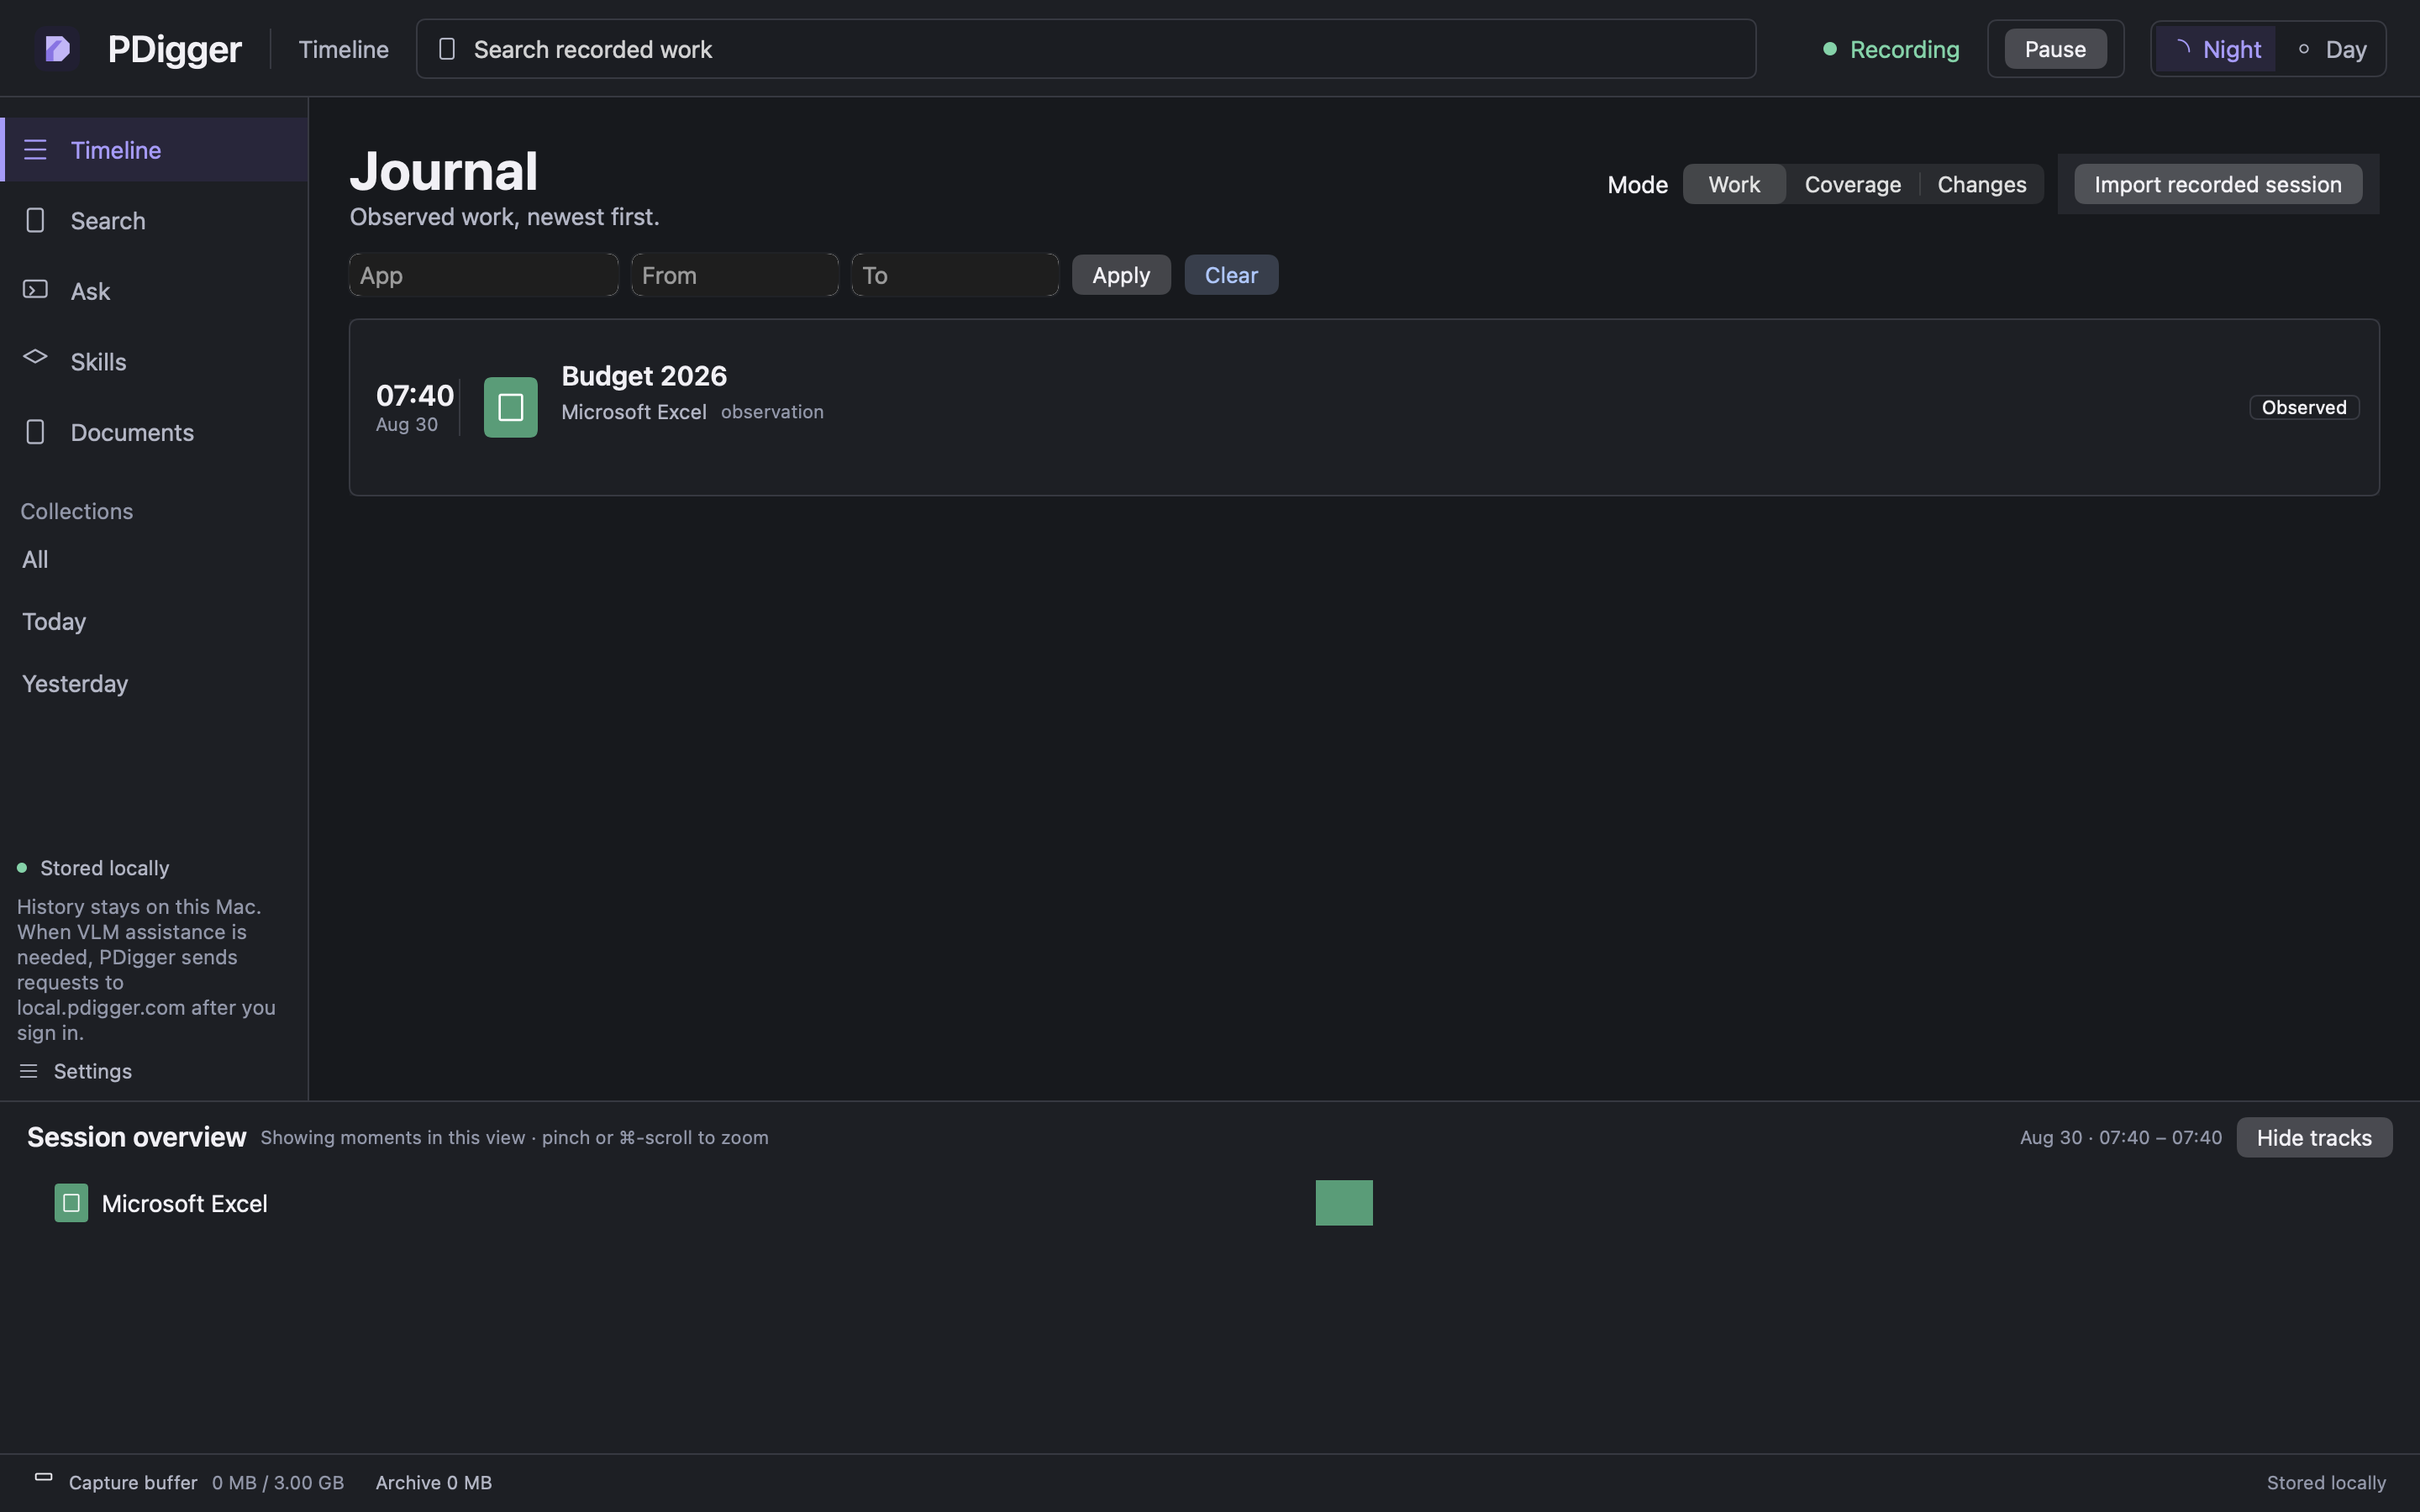2420x1512 pixels.
Task: Switch theme to Day
Action: click(x=2331, y=49)
